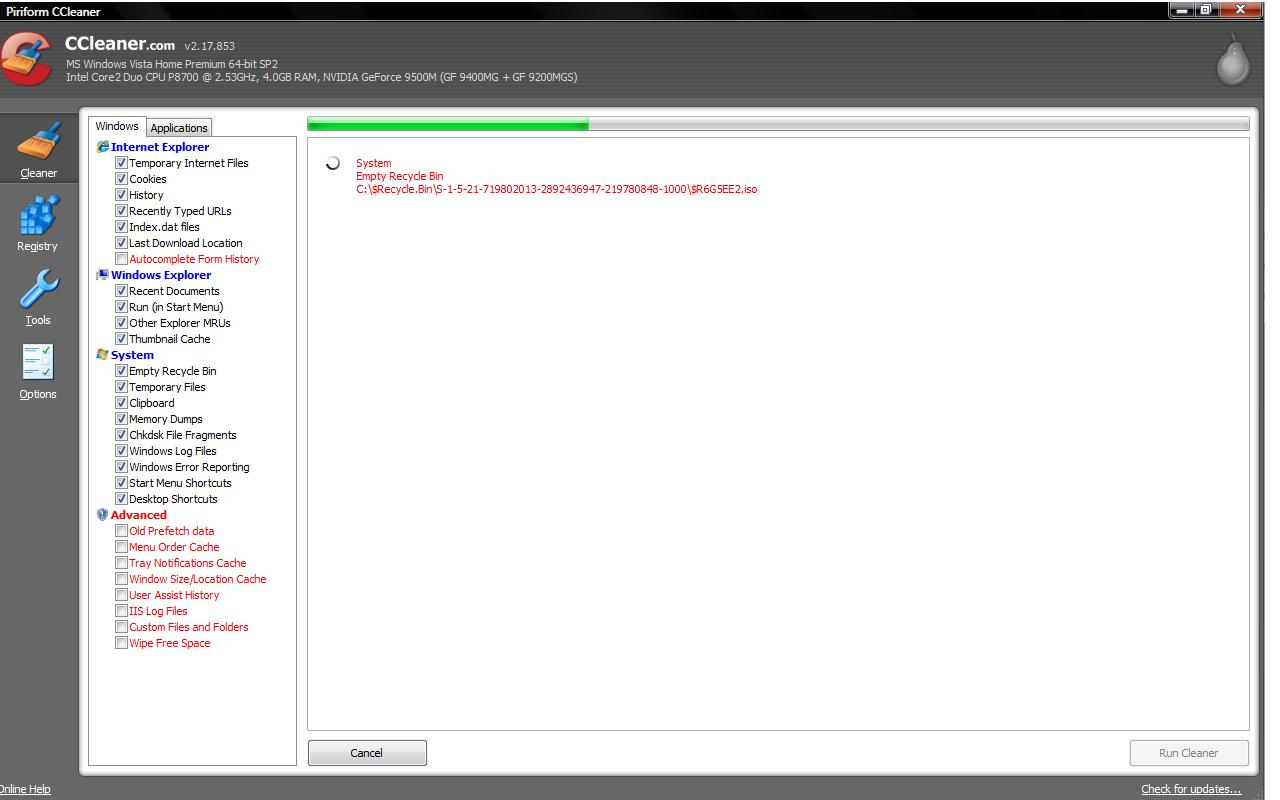Viewport: 1280px width, 800px height.
Task: Click the Run Cleaner button
Action: coord(1189,753)
